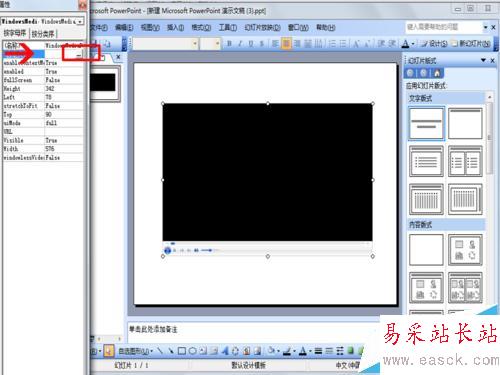Click the task pane back navigation icon

[x=410, y=73]
